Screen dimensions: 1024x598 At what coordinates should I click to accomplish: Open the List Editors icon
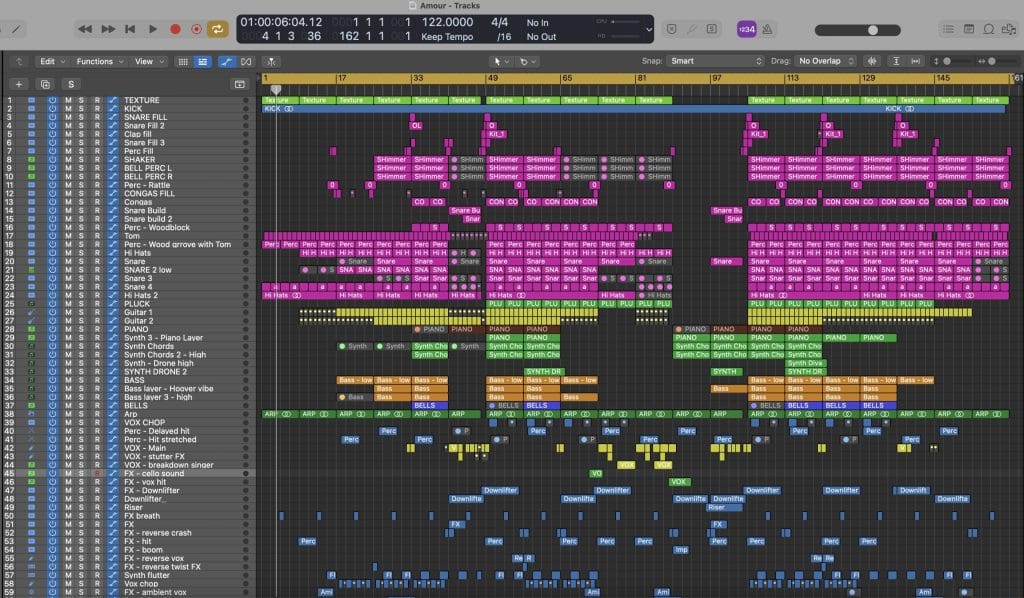[x=949, y=29]
